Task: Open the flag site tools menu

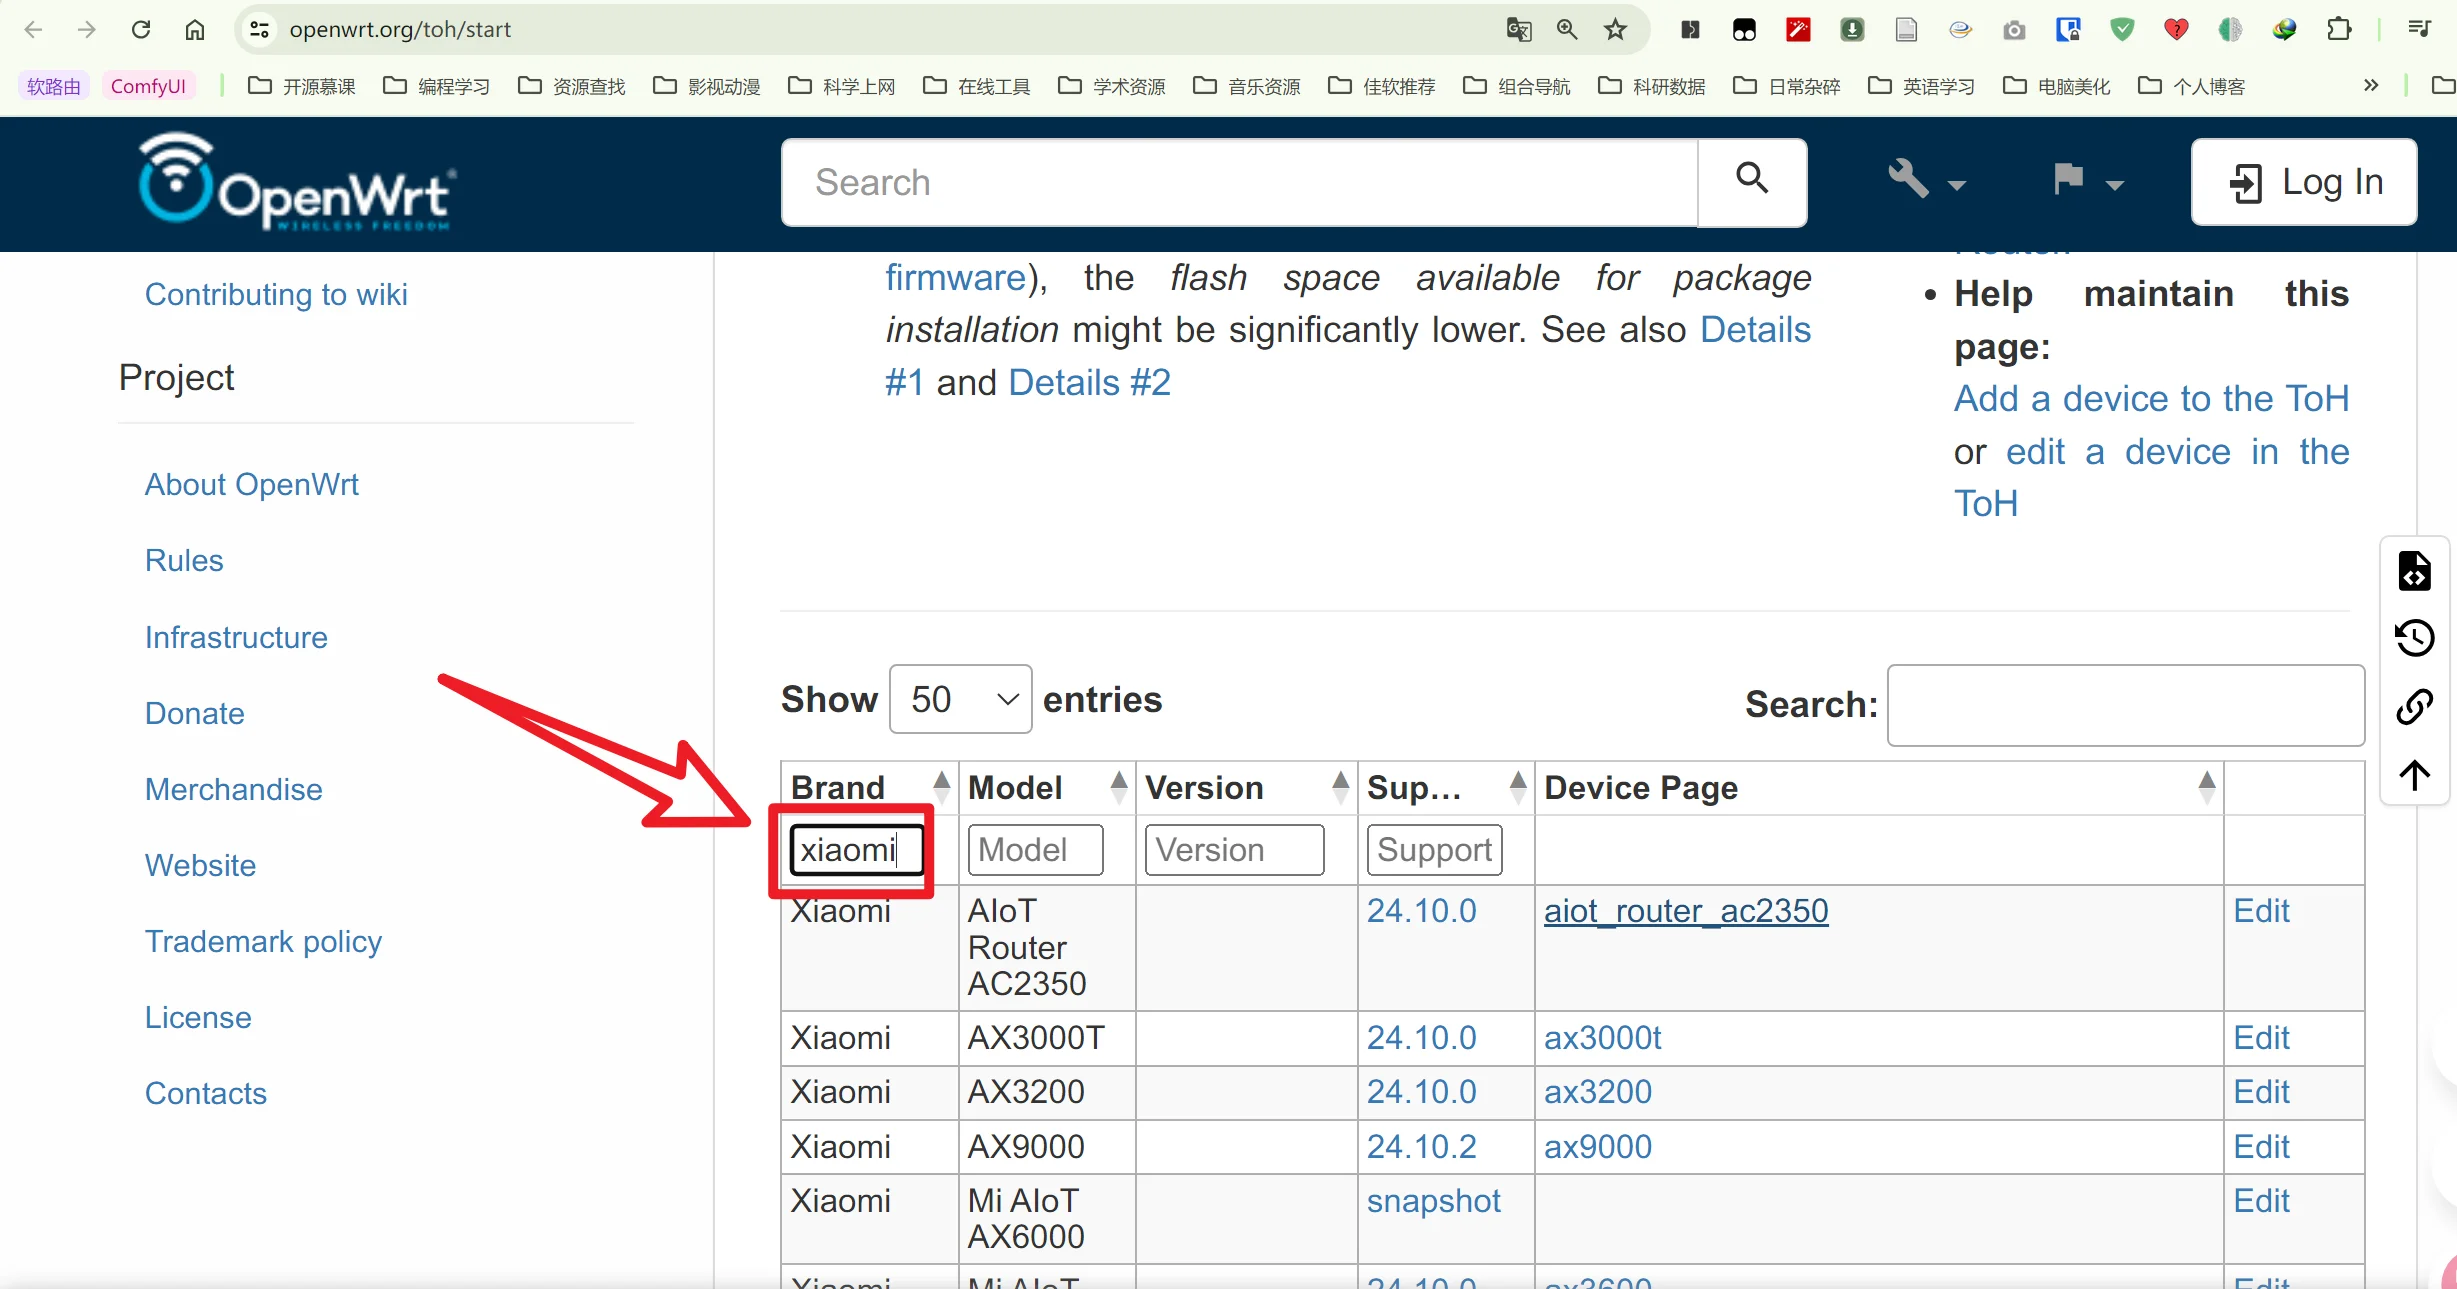Action: pyautogui.click(x=2088, y=182)
